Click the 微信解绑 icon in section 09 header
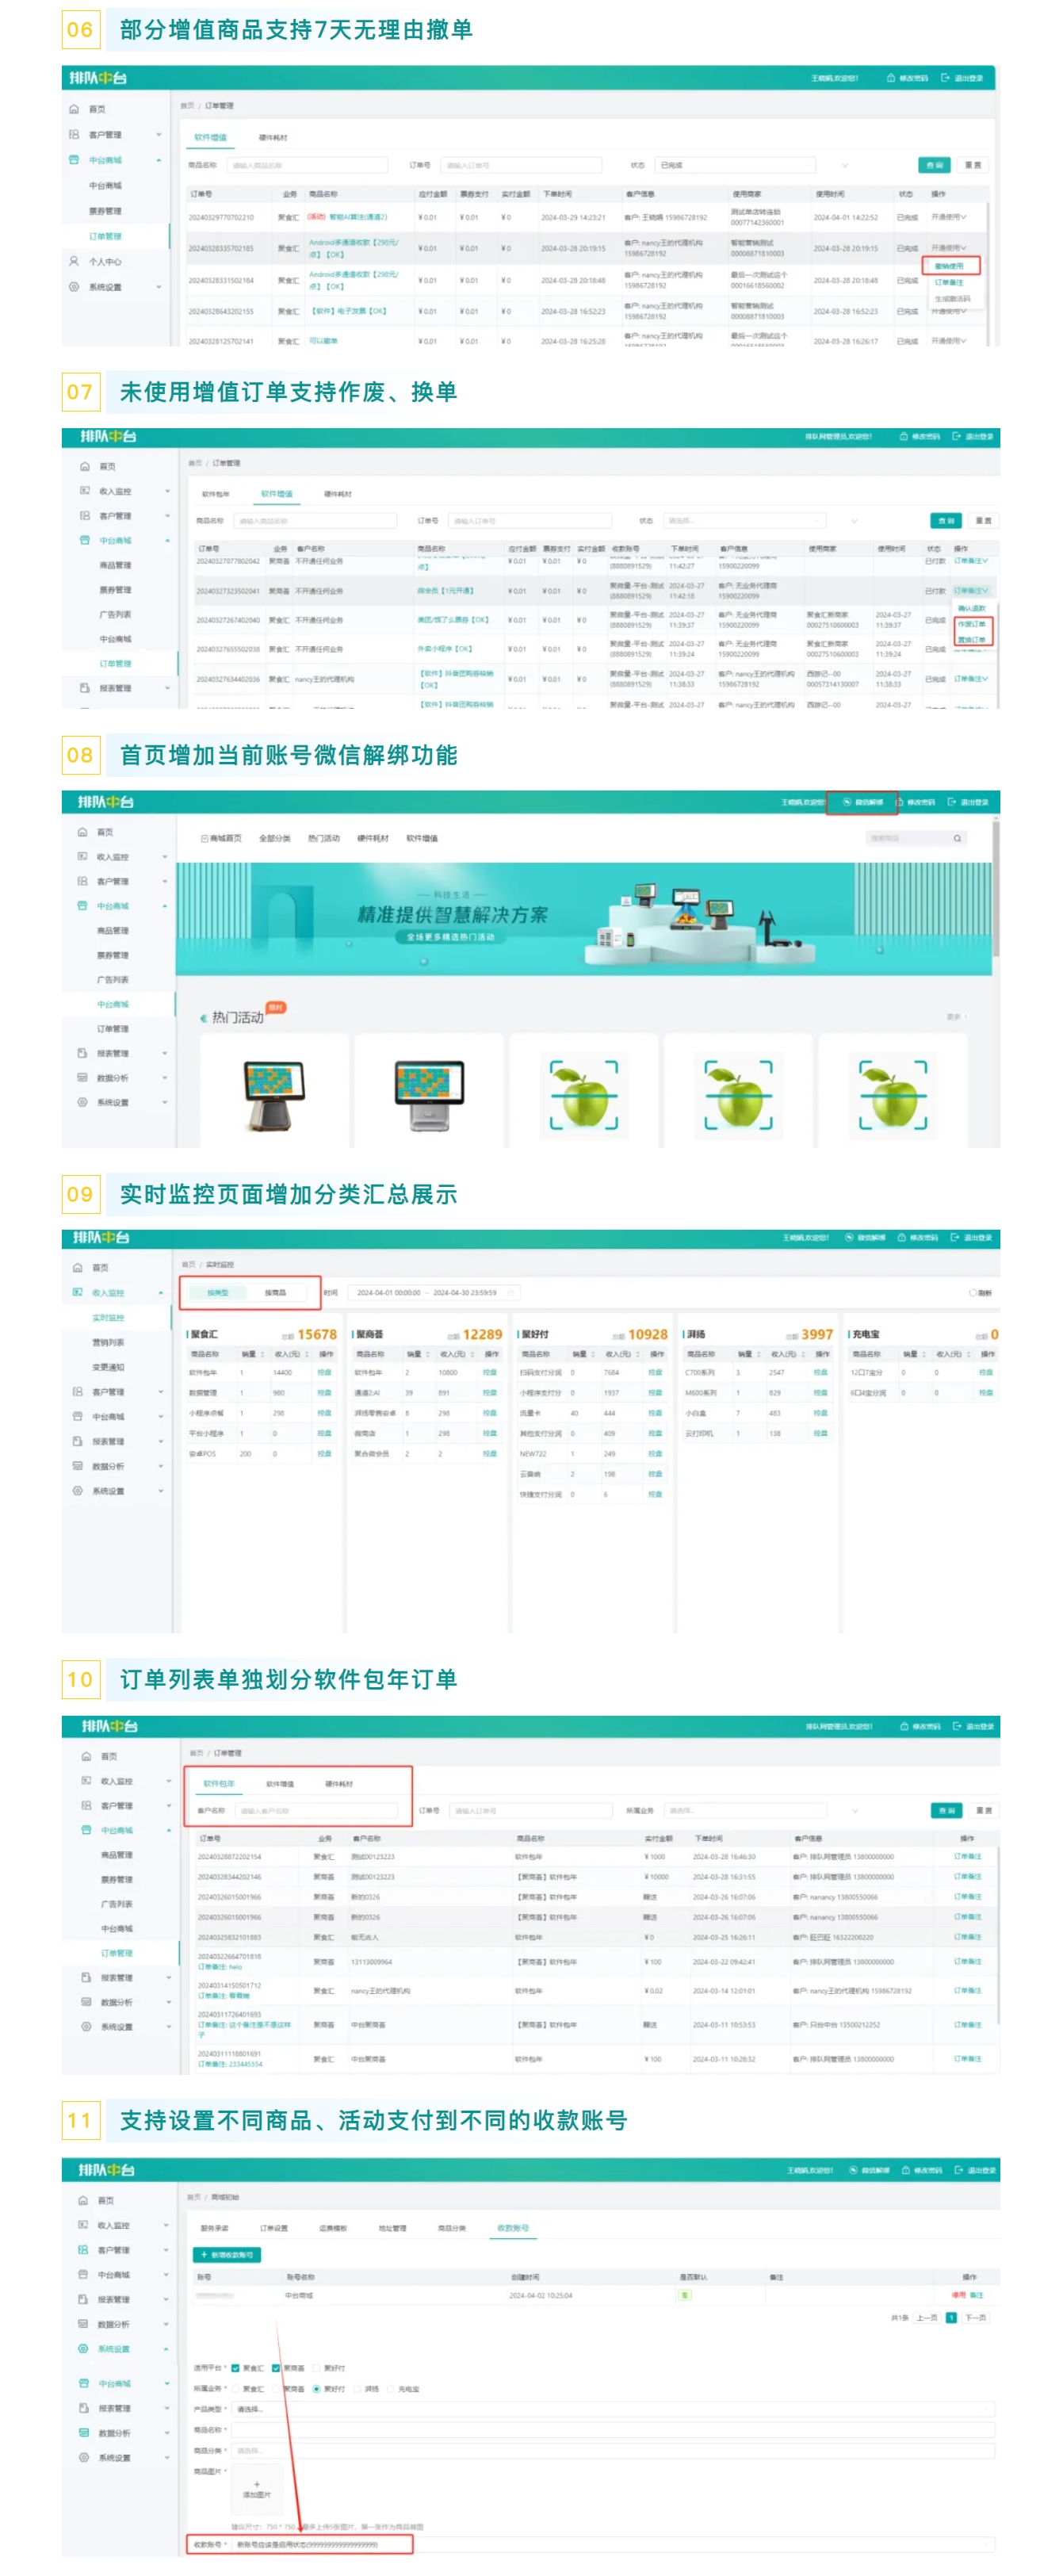The height and width of the screenshot is (2576, 1040). click(849, 1237)
